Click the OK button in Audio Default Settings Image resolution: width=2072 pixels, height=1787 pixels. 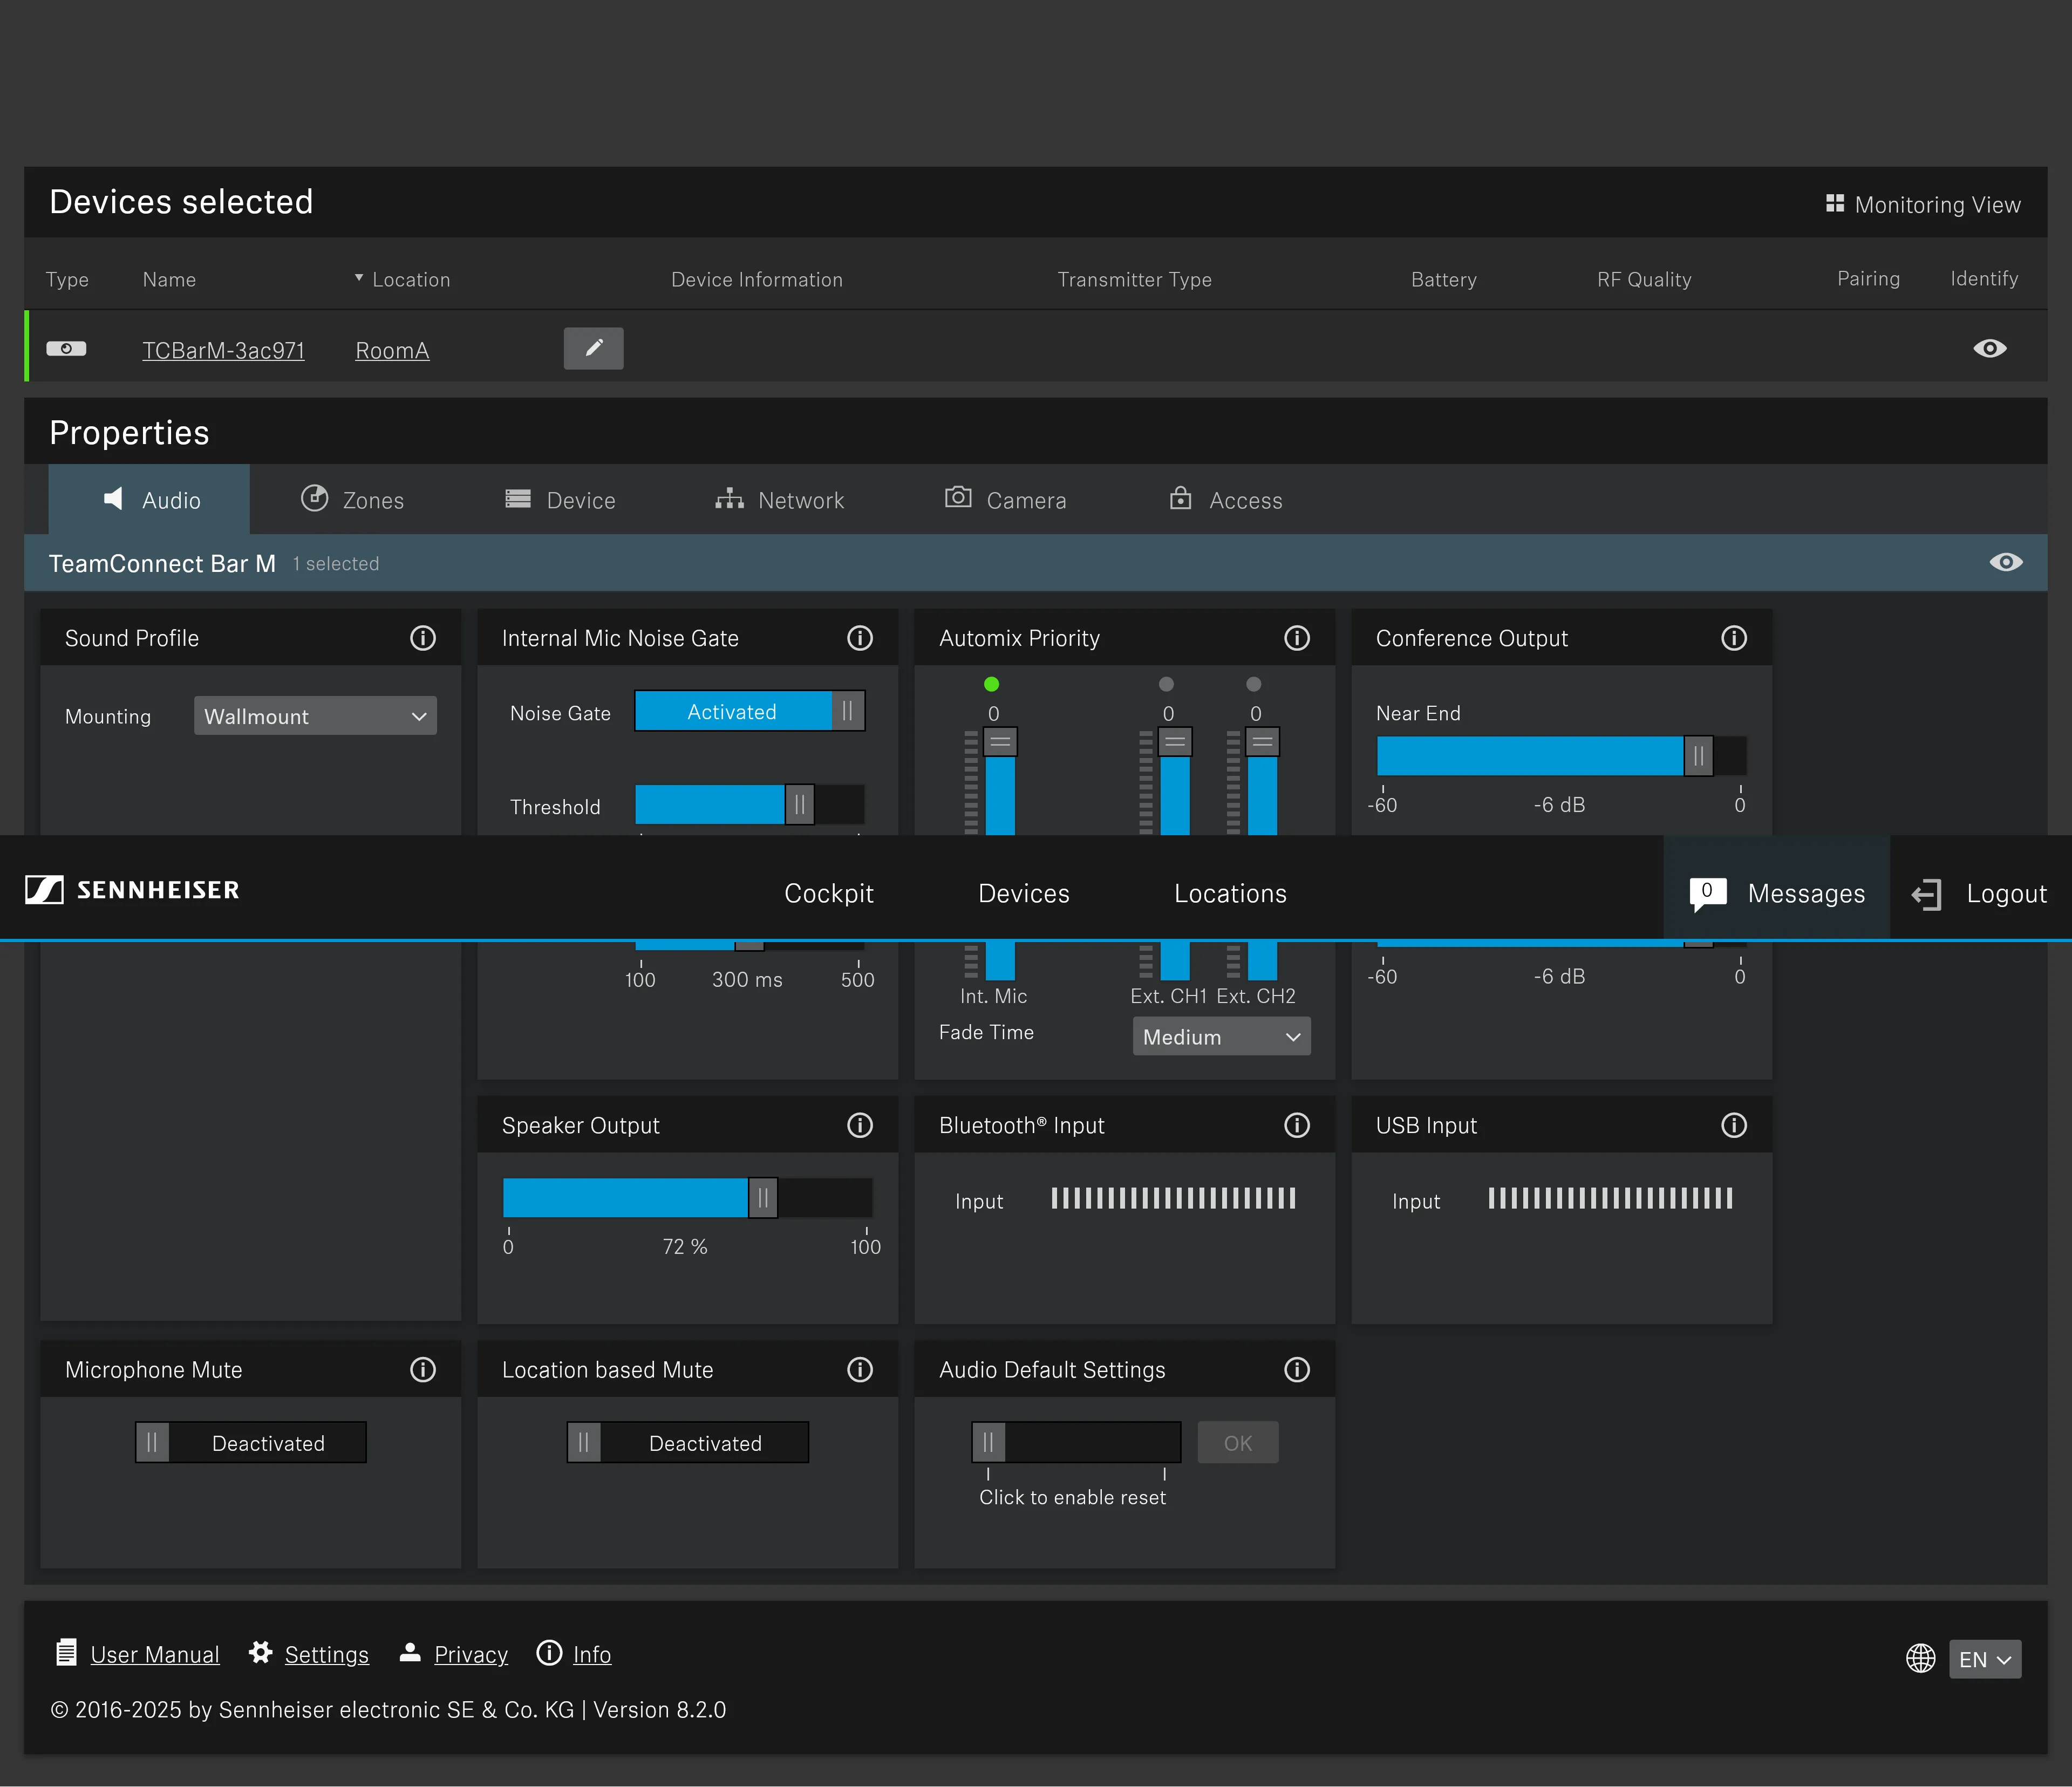pos(1238,1442)
